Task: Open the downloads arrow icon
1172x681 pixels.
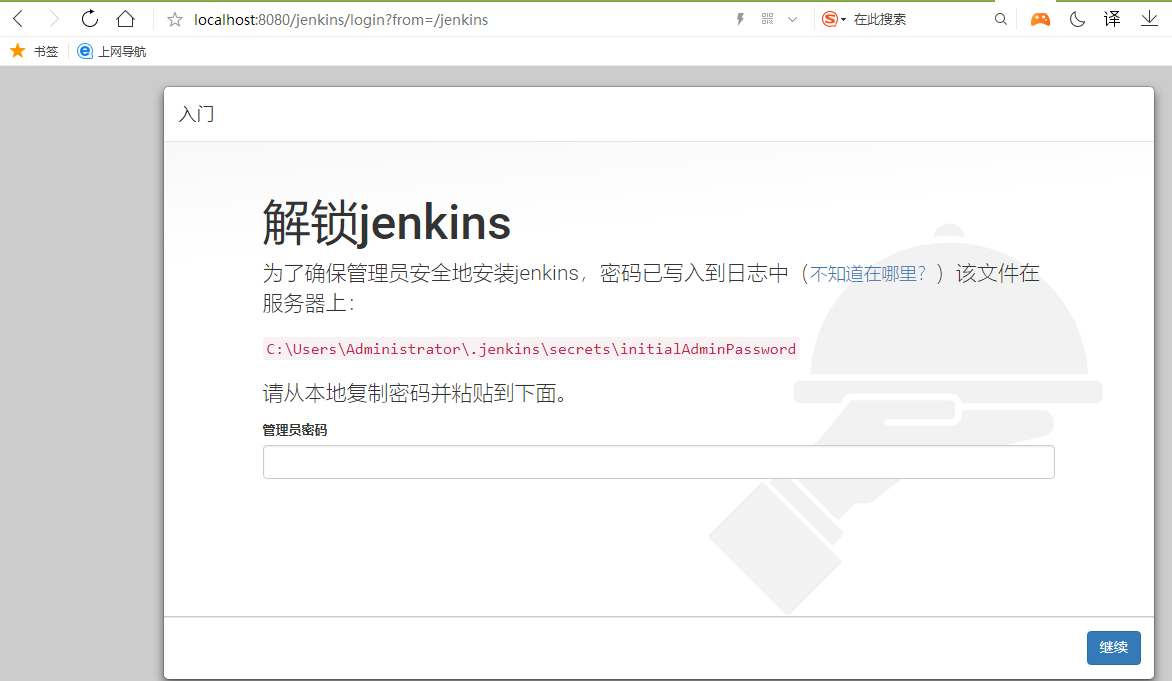Action: [1150, 19]
